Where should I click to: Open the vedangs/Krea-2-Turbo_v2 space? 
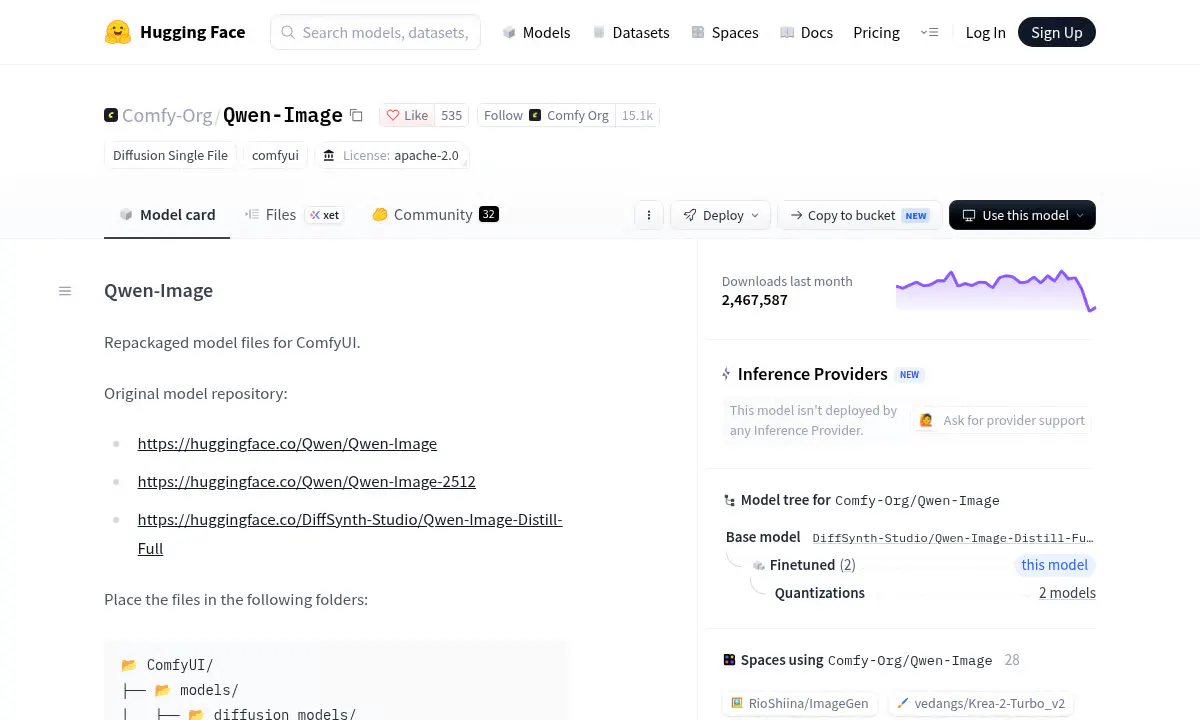click(x=982, y=704)
